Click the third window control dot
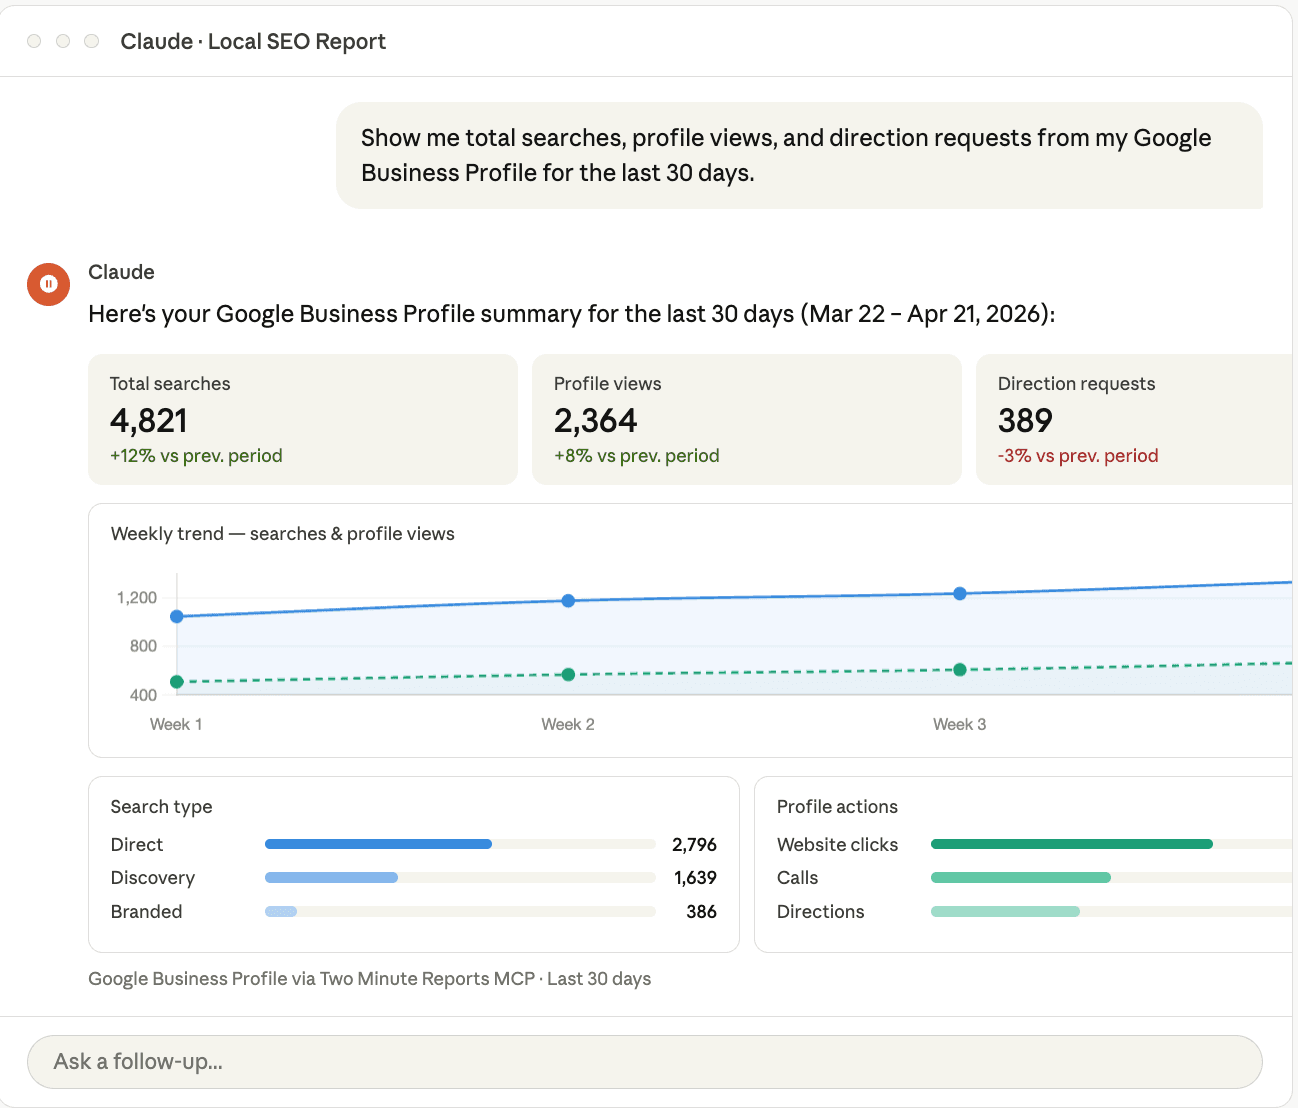1298x1108 pixels. [x=92, y=41]
